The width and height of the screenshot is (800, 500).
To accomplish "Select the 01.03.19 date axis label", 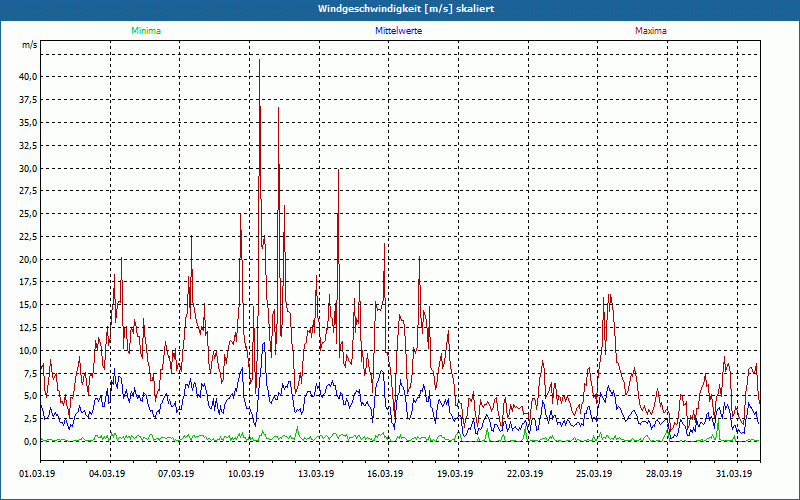I will [37, 474].
